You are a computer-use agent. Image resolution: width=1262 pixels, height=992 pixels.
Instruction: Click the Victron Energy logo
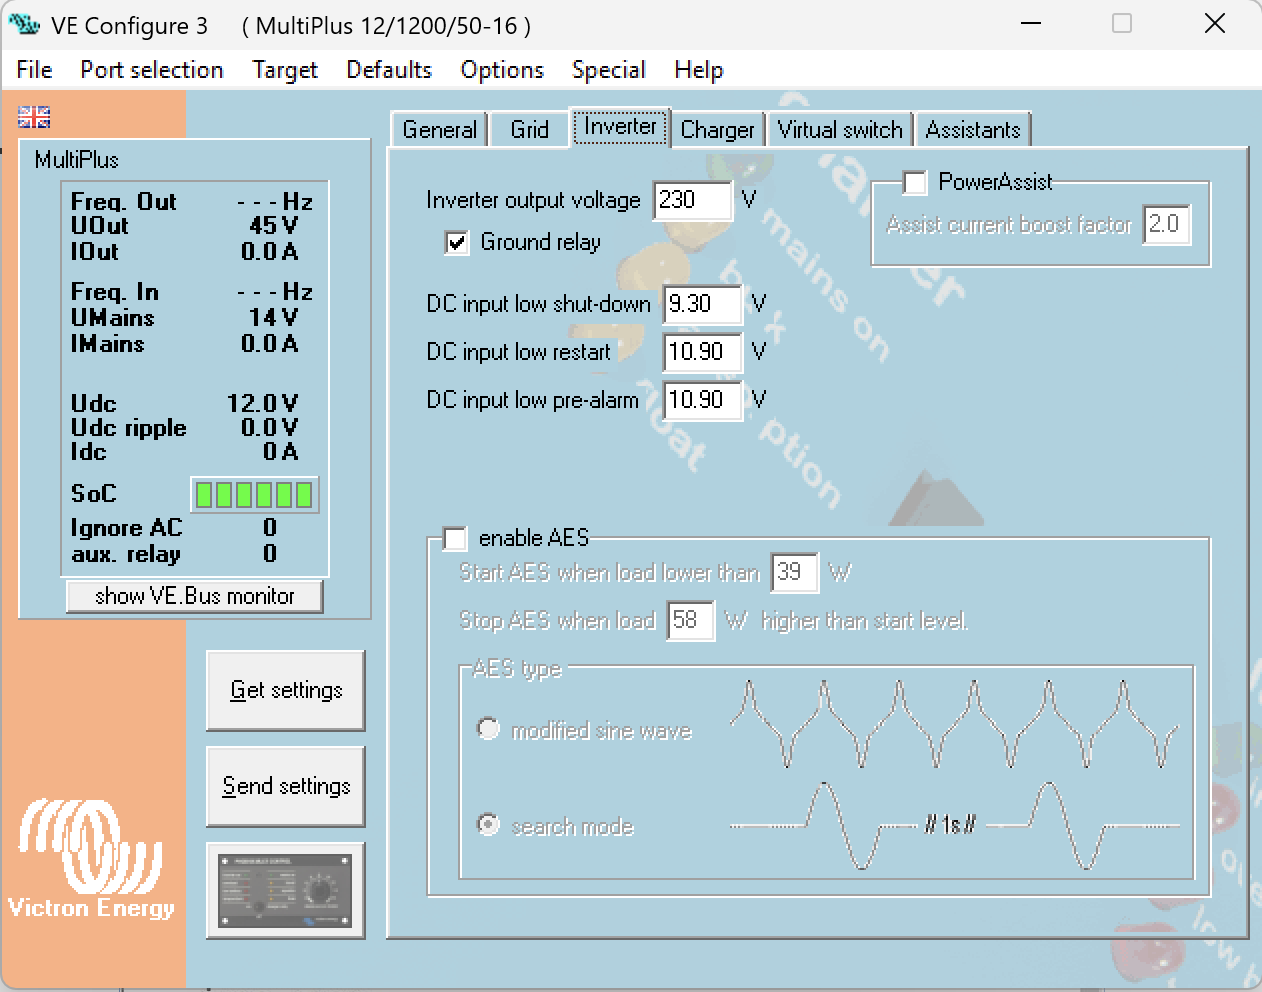91,859
